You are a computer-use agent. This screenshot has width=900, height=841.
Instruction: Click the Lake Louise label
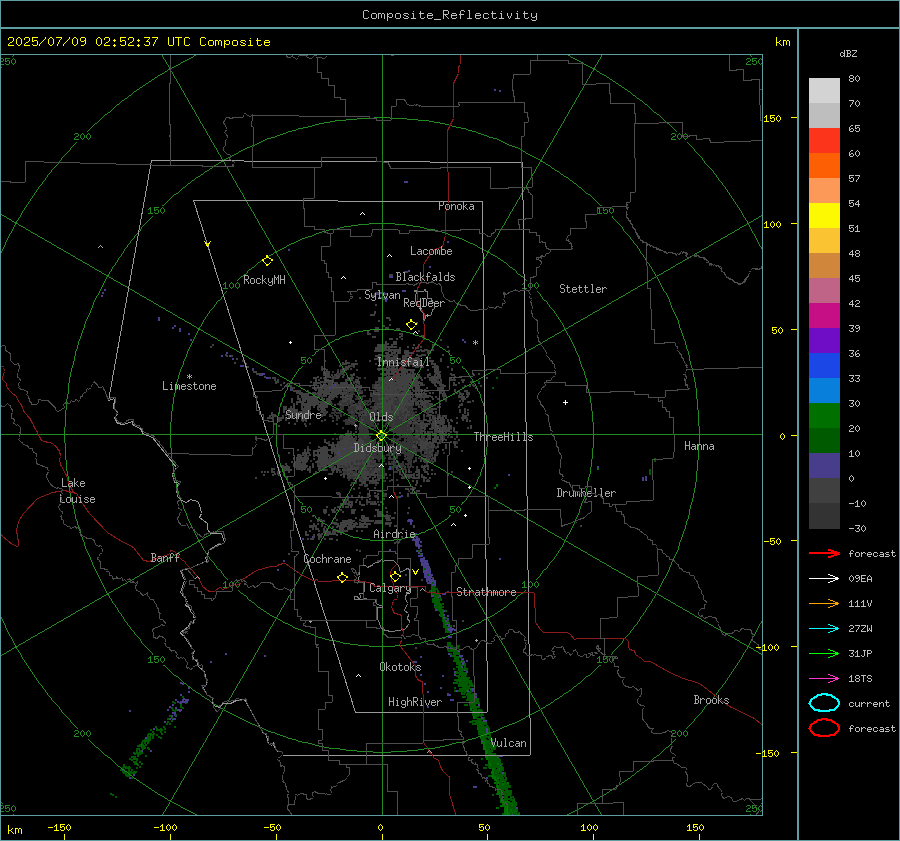tap(77, 491)
